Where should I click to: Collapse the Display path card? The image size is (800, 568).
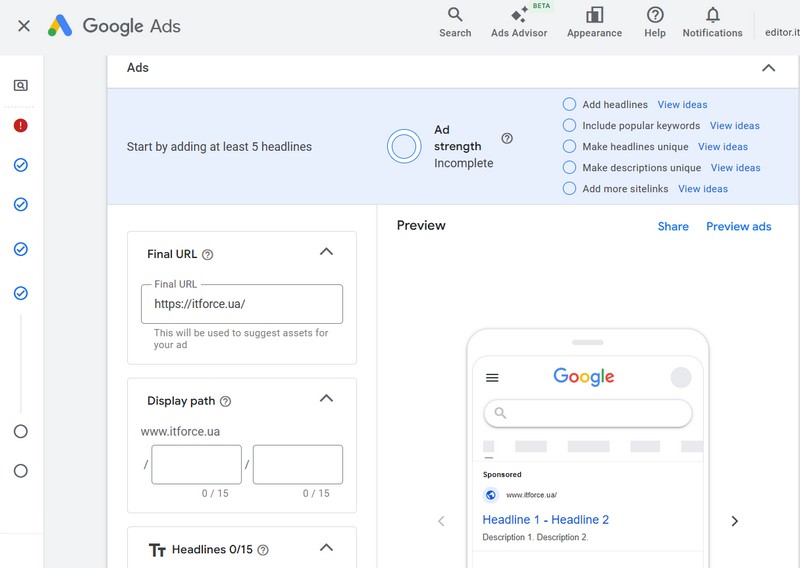[x=326, y=398]
